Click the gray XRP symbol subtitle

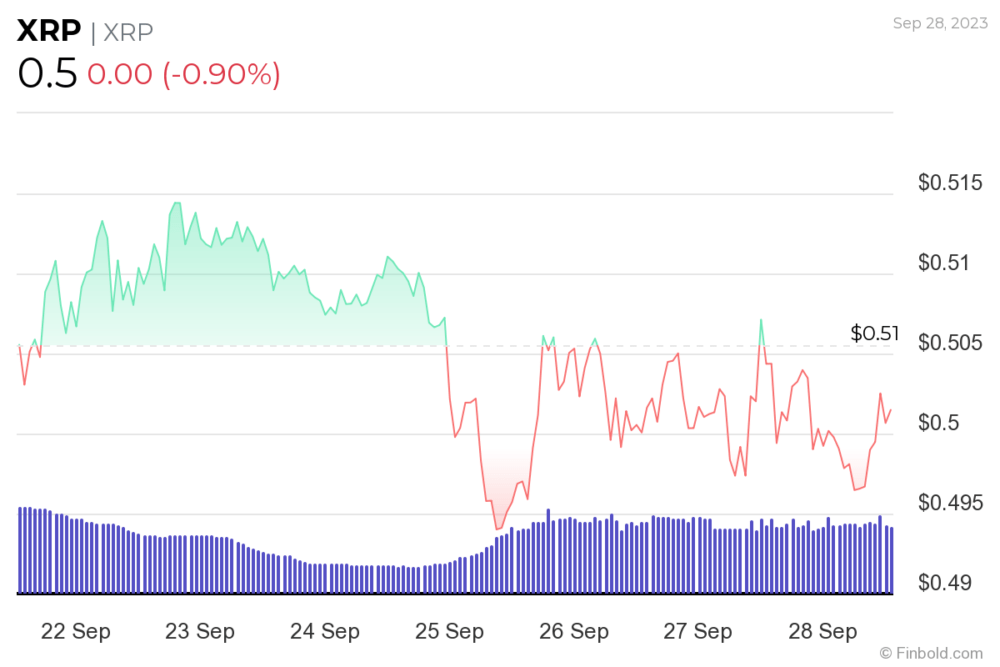tap(128, 32)
